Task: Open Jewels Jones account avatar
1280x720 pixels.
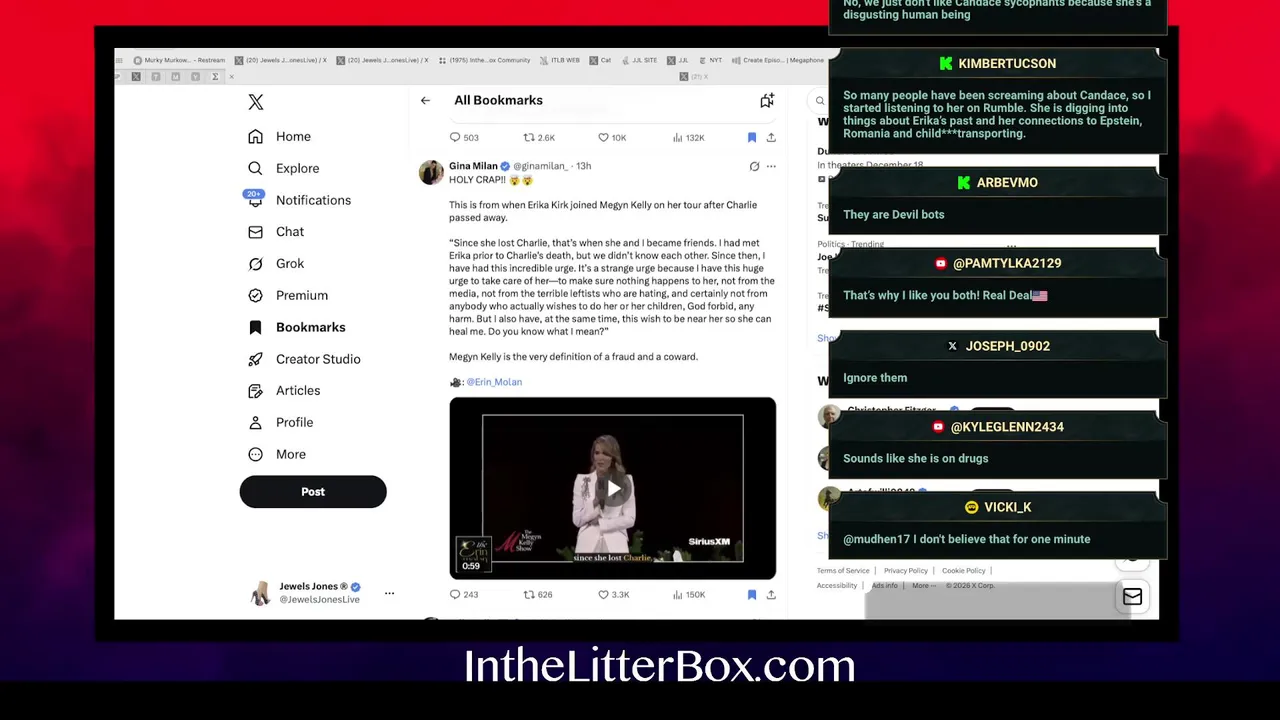Action: (x=260, y=593)
